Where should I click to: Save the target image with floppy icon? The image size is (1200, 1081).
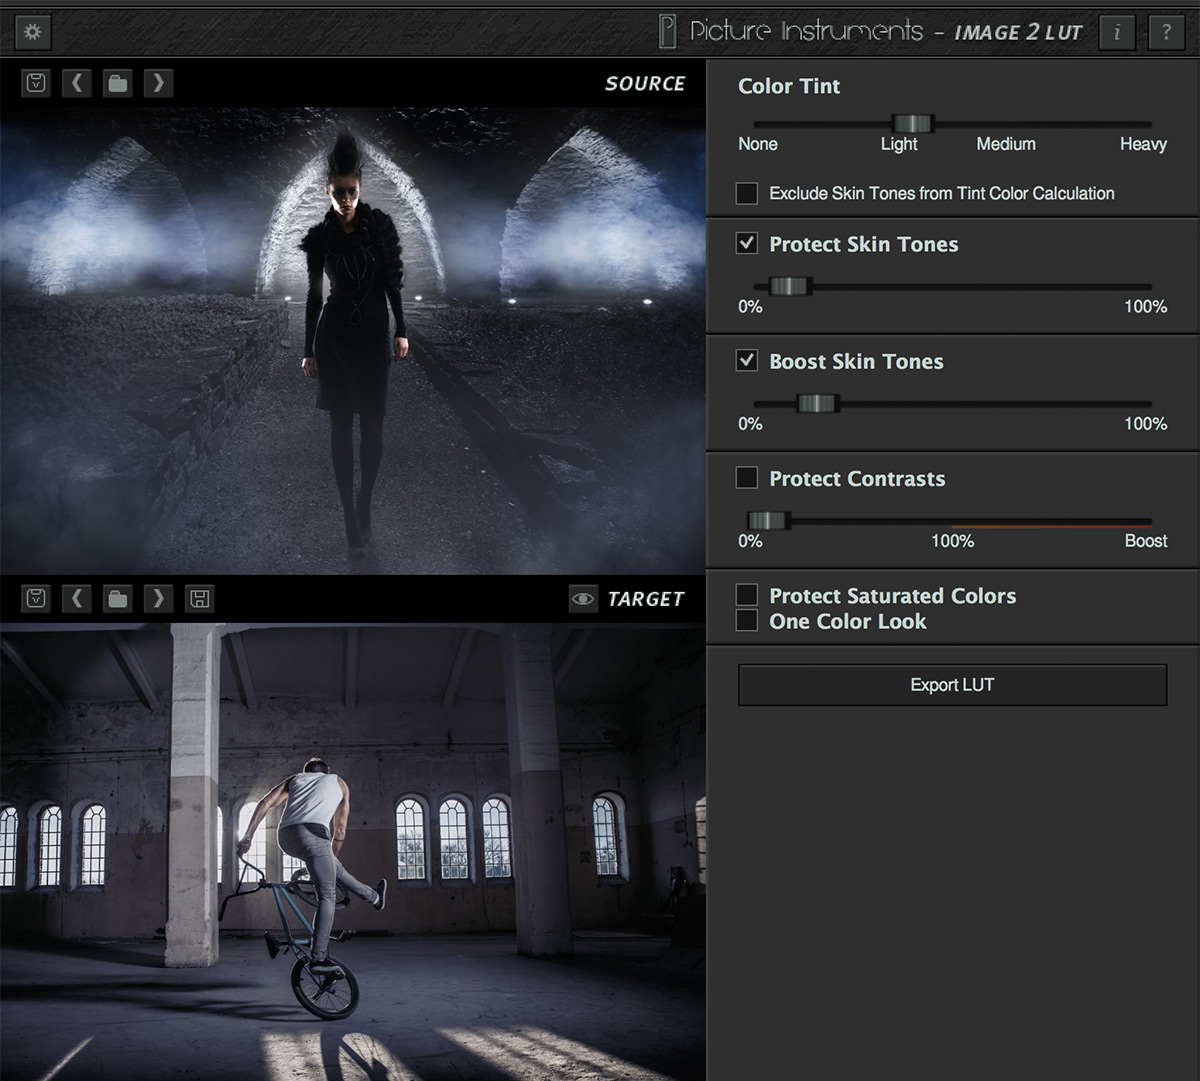pos(200,599)
